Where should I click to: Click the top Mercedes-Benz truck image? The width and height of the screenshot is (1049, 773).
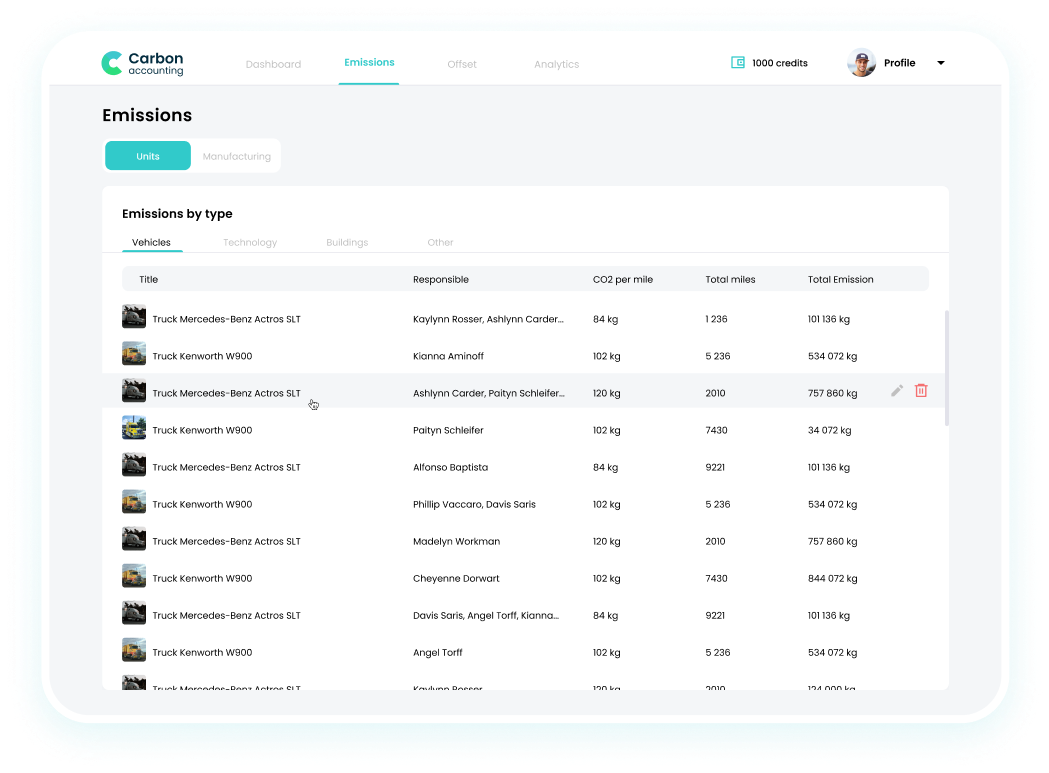point(133,315)
